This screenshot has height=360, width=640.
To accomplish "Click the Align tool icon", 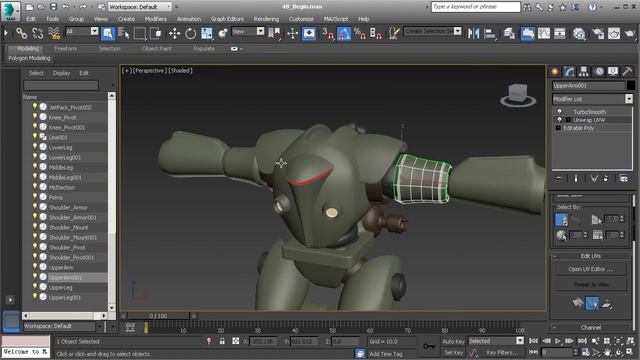I will click(489, 33).
